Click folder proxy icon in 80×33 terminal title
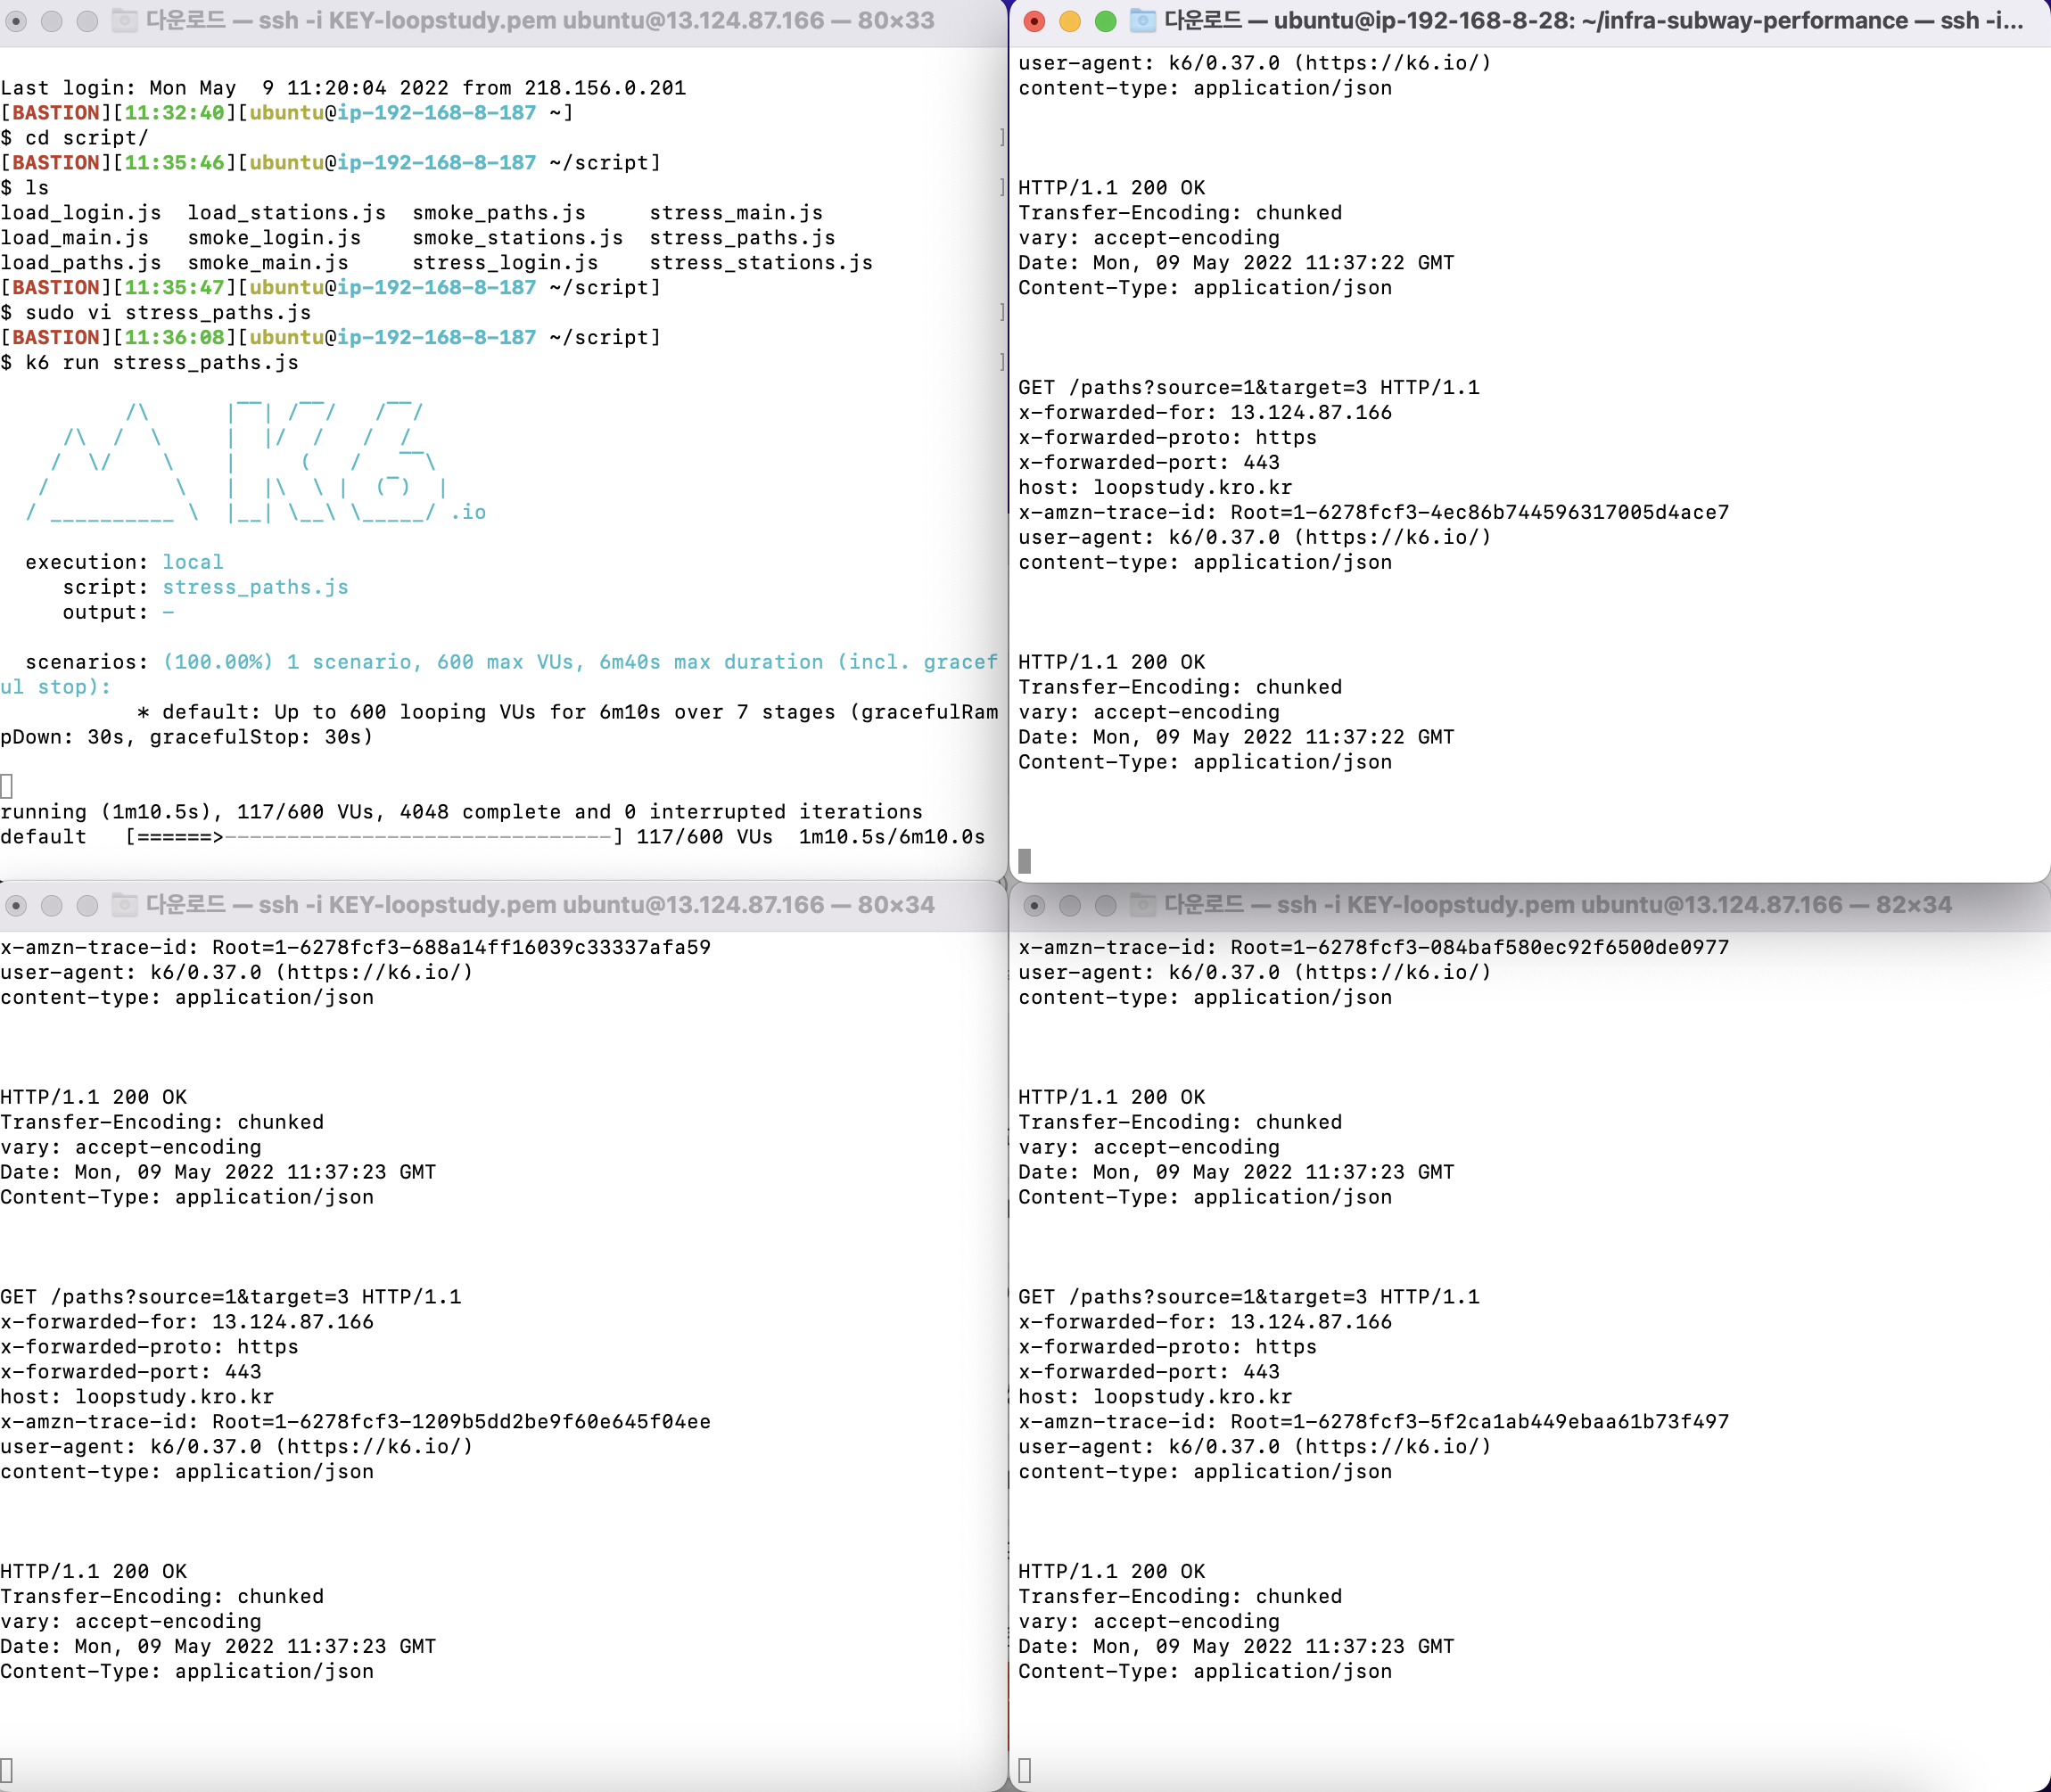The width and height of the screenshot is (2051, 1792). [x=124, y=20]
